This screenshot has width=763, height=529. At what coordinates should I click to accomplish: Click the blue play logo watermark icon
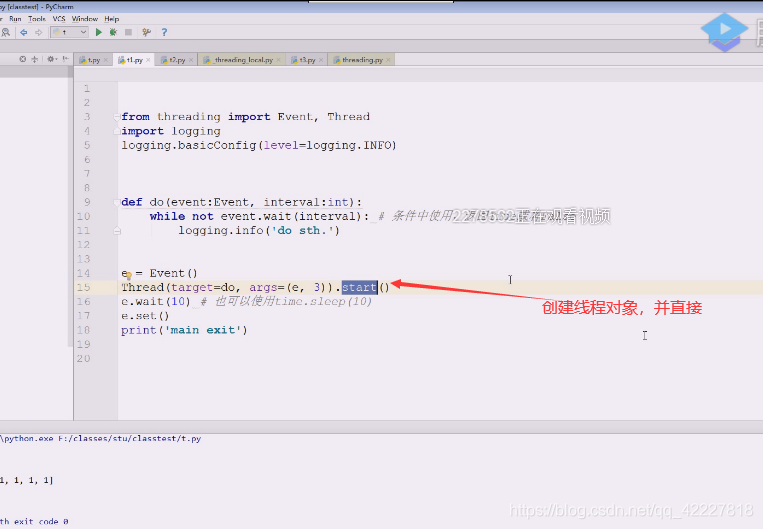click(x=725, y=32)
